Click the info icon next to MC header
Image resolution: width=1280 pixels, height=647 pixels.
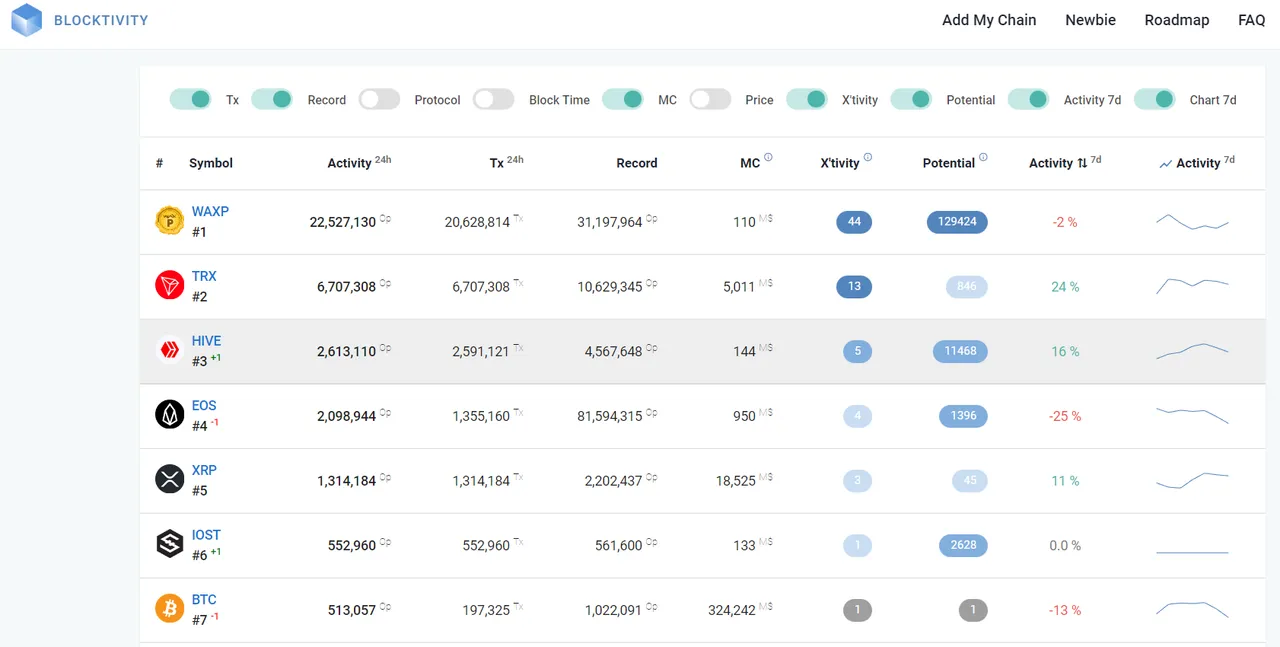coord(768,157)
